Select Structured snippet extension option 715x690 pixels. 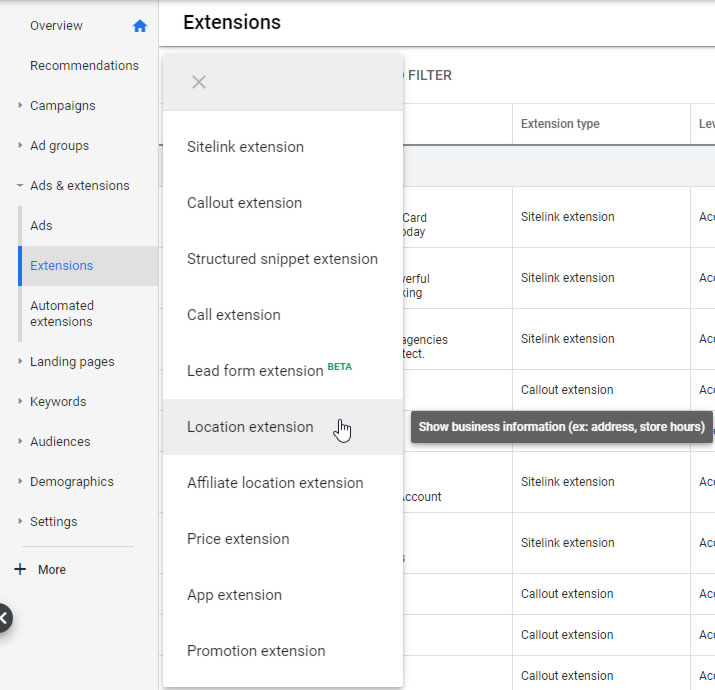click(282, 259)
